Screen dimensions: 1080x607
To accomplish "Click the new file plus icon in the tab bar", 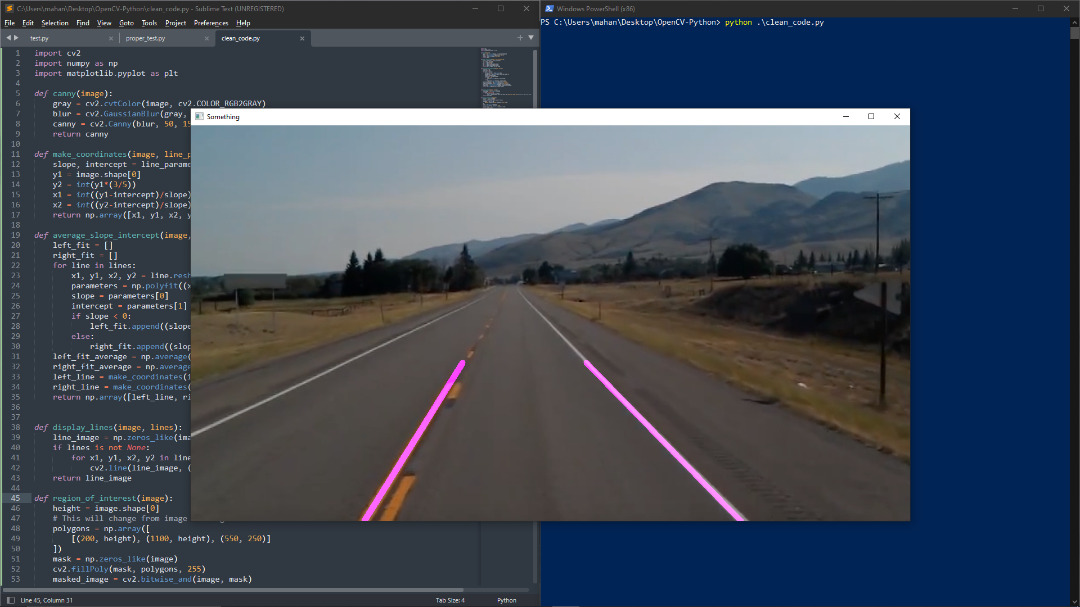I will pos(519,37).
